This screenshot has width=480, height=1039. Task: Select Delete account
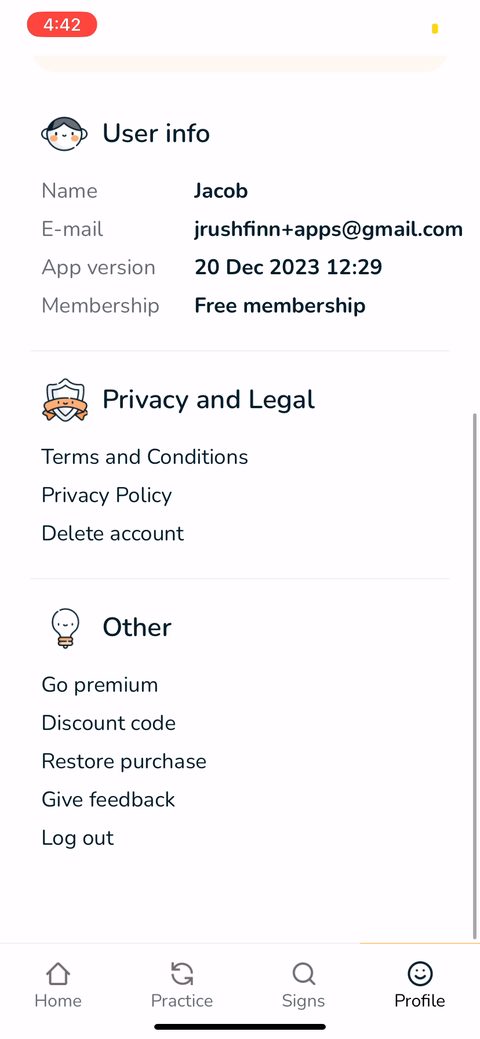113,533
